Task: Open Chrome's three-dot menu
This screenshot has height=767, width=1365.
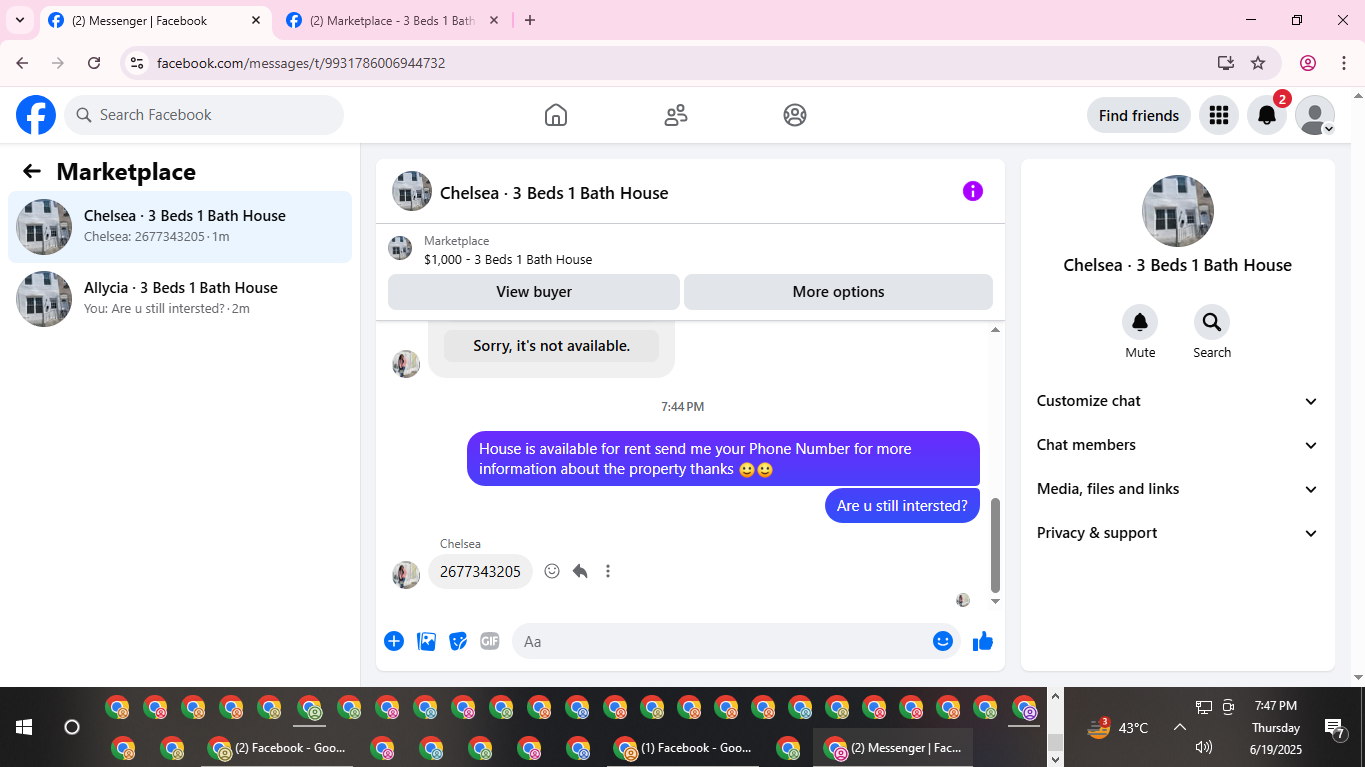Action: [1344, 63]
